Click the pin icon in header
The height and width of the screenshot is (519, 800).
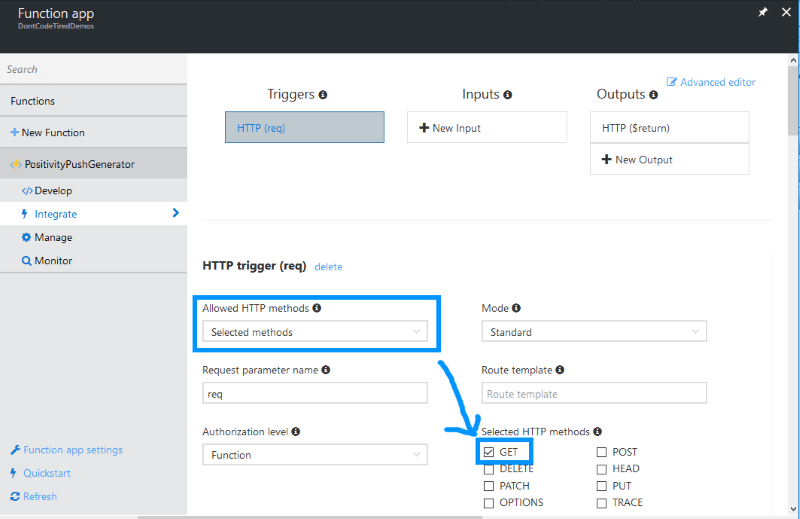pyautogui.click(x=763, y=12)
